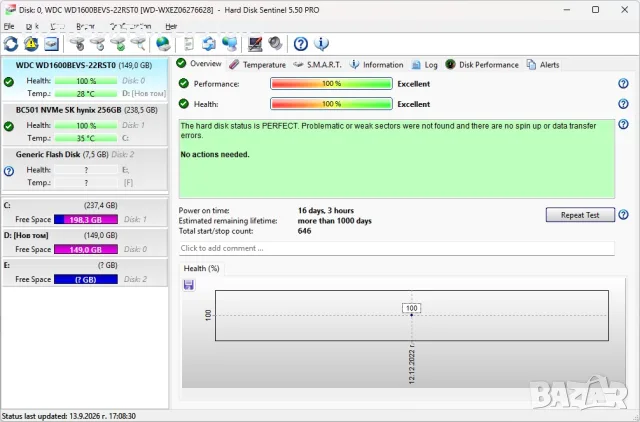Click the Repeat Test button
640x422 pixels.
pos(580,215)
